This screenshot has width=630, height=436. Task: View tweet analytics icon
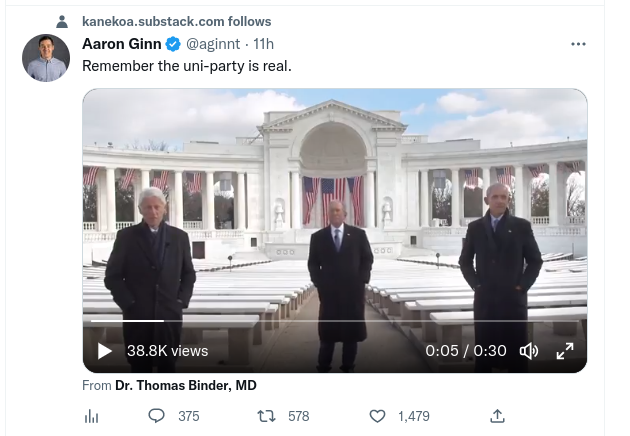[x=92, y=416]
